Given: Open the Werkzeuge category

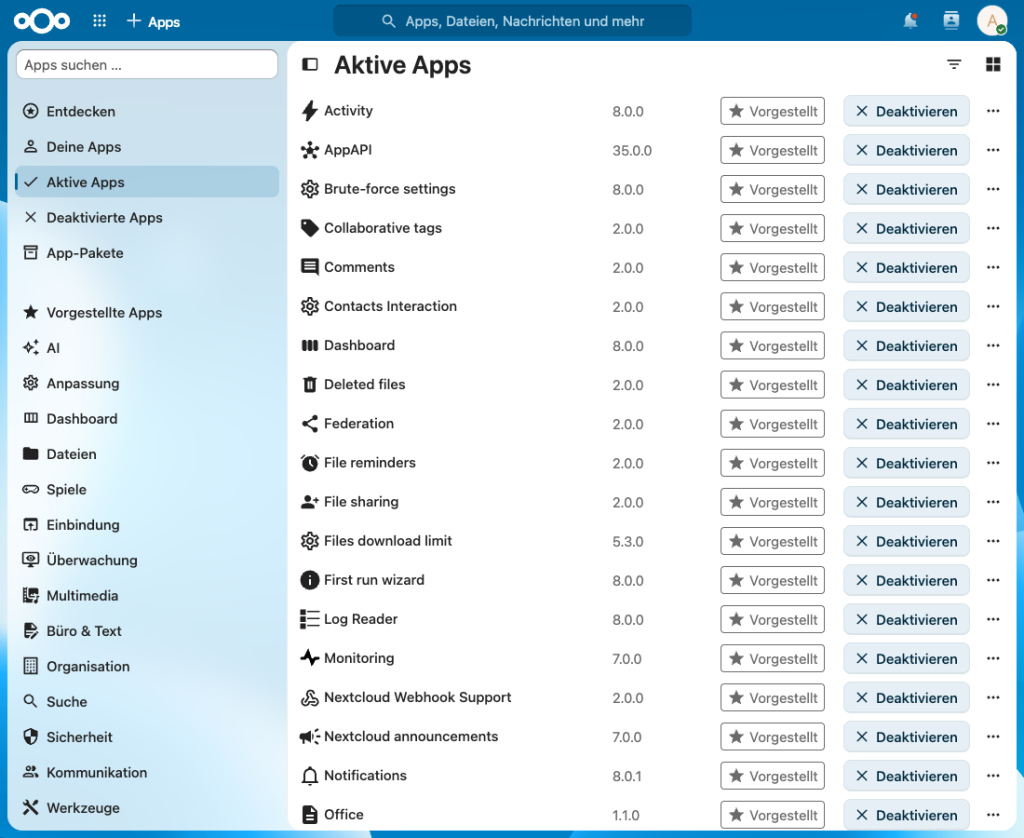Looking at the screenshot, I should click(x=147, y=807).
